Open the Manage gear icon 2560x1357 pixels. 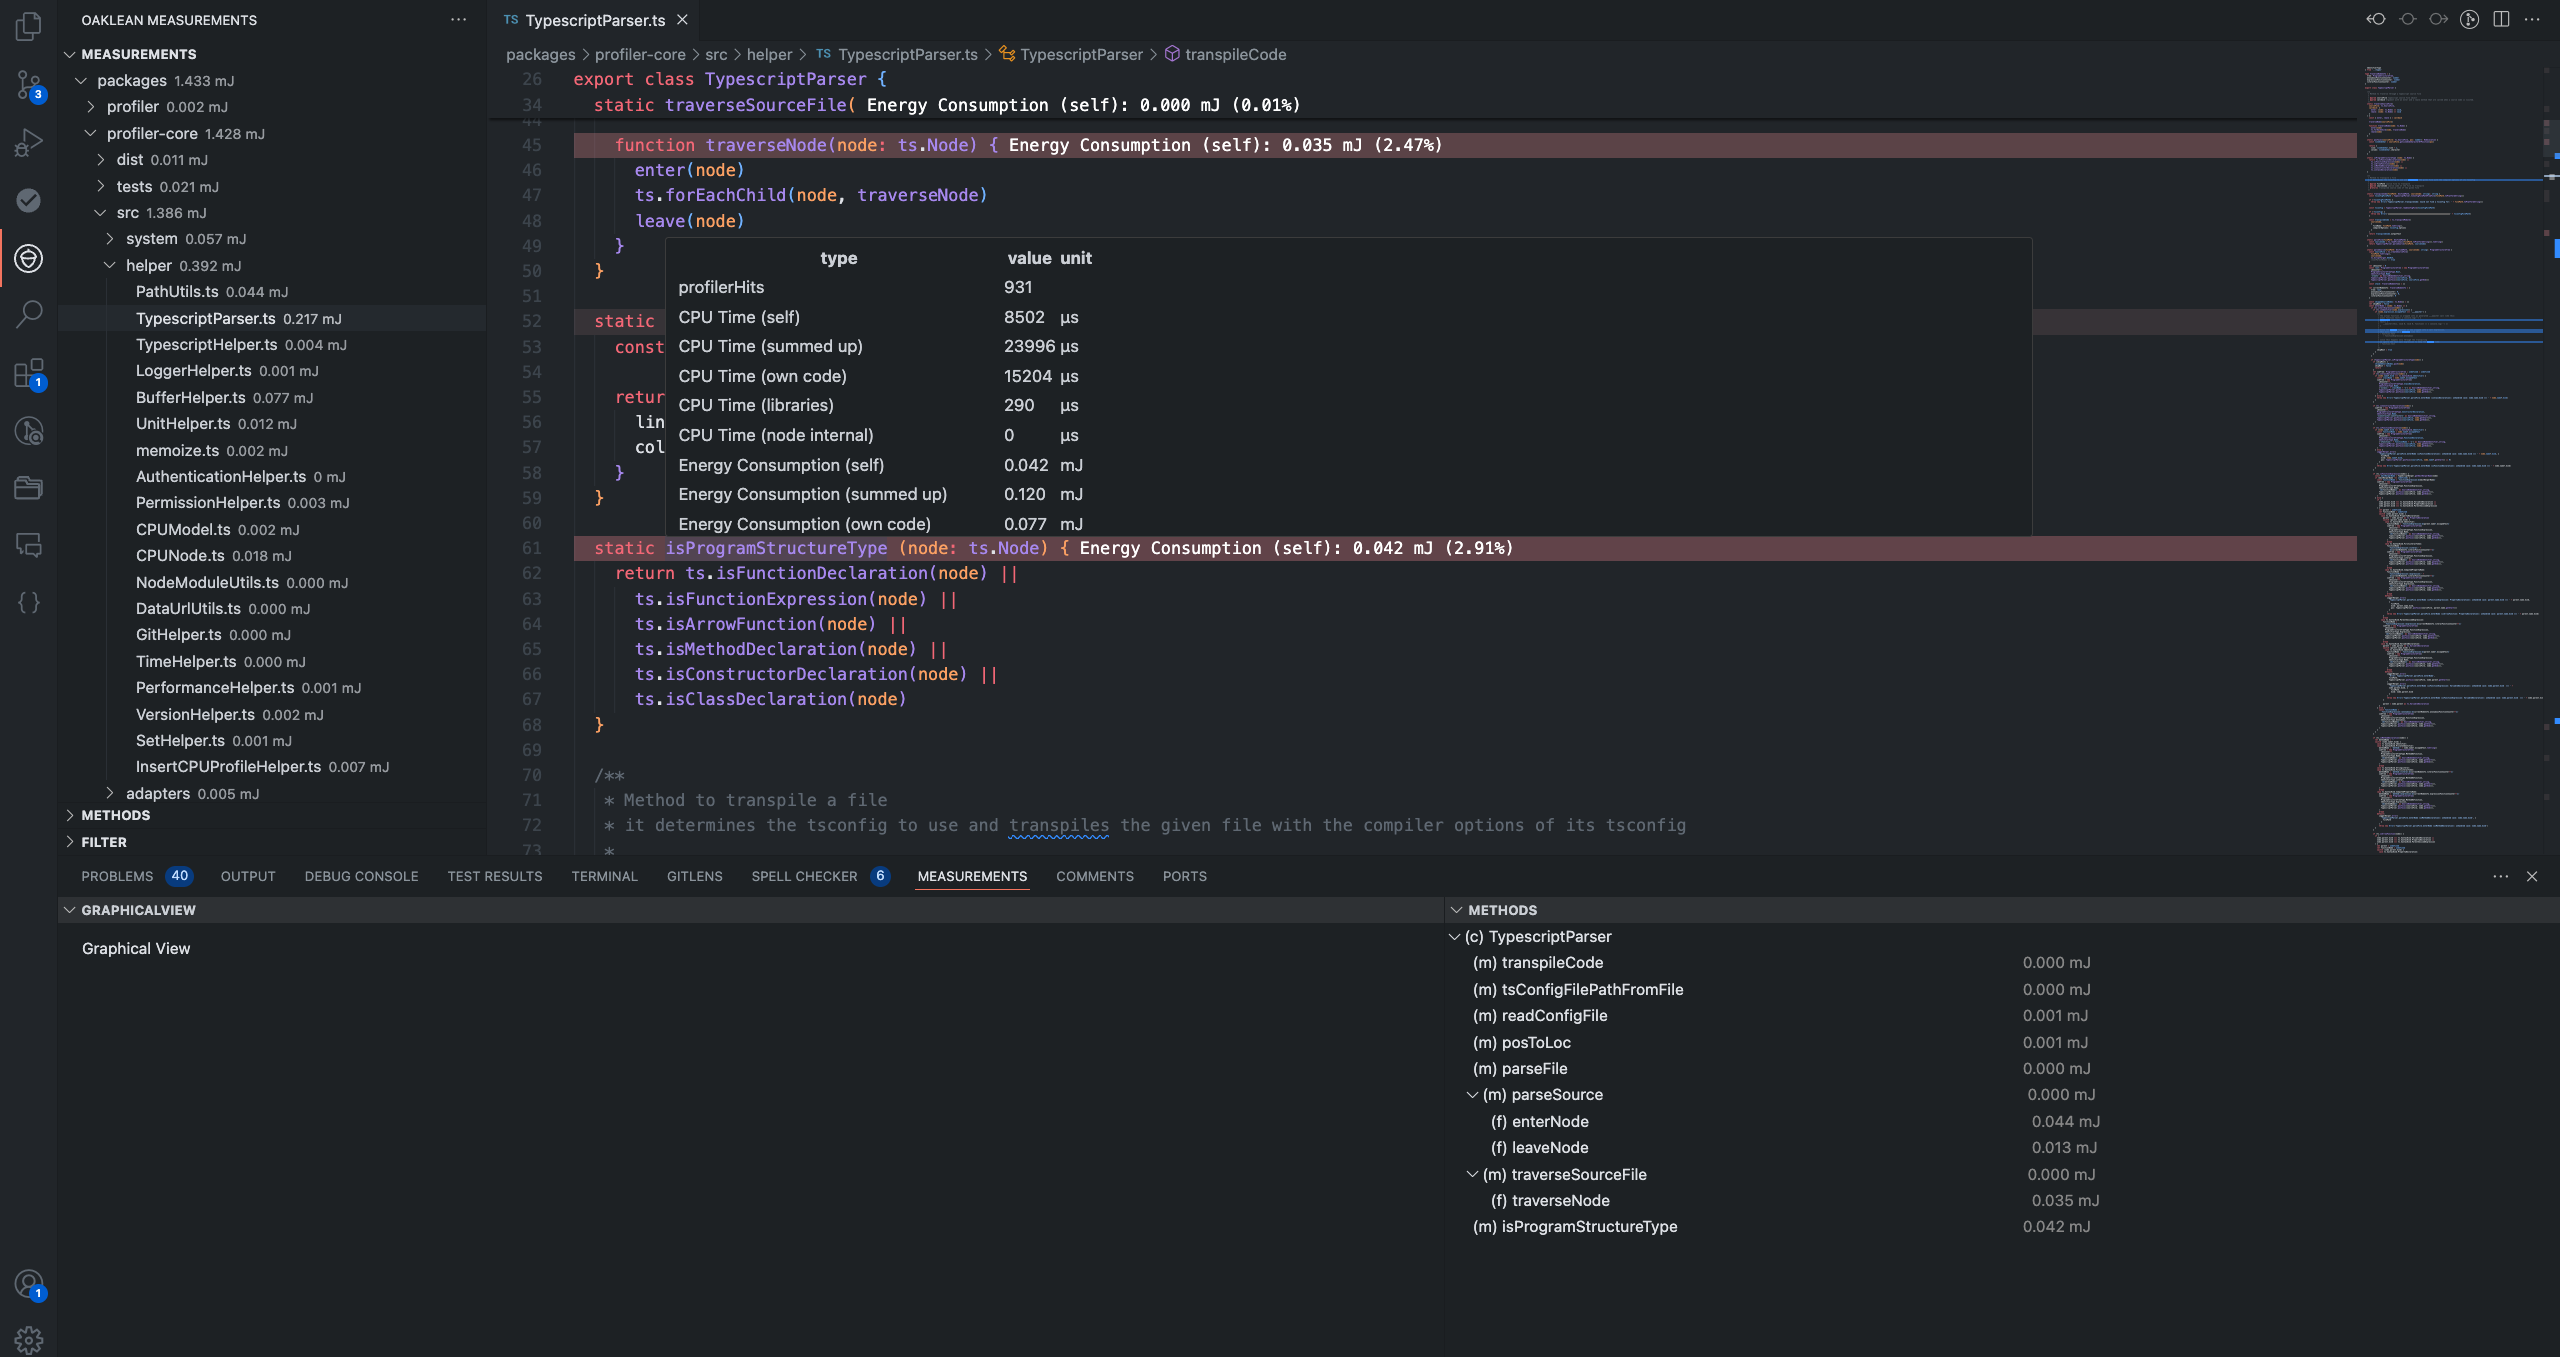click(28, 1339)
